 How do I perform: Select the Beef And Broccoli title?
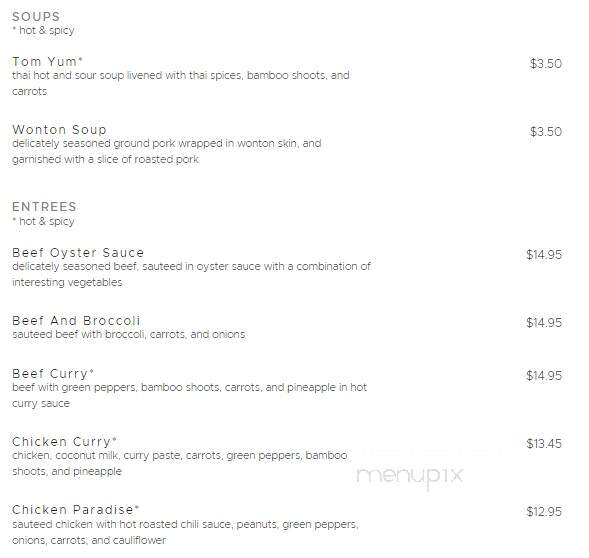point(76,321)
